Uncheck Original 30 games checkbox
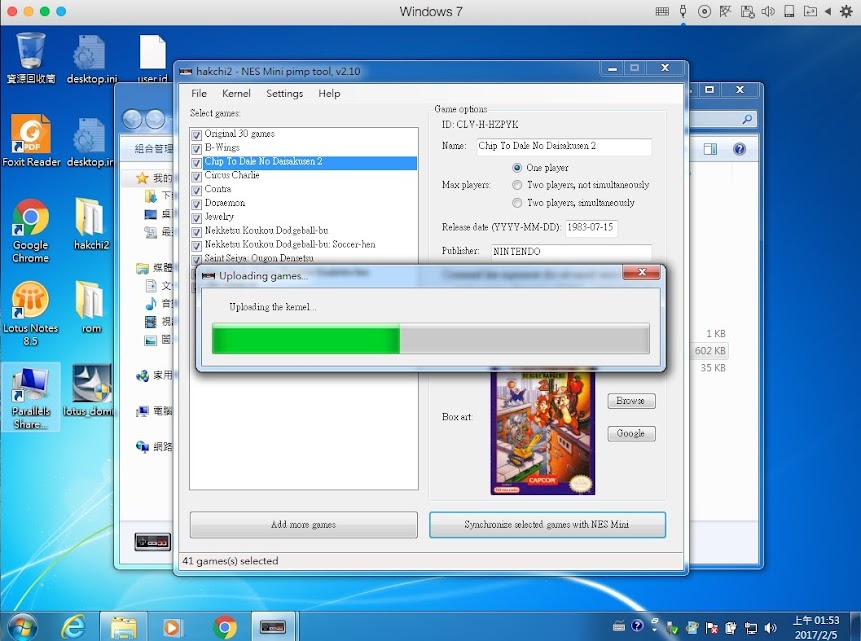The image size is (861, 641). point(196,135)
